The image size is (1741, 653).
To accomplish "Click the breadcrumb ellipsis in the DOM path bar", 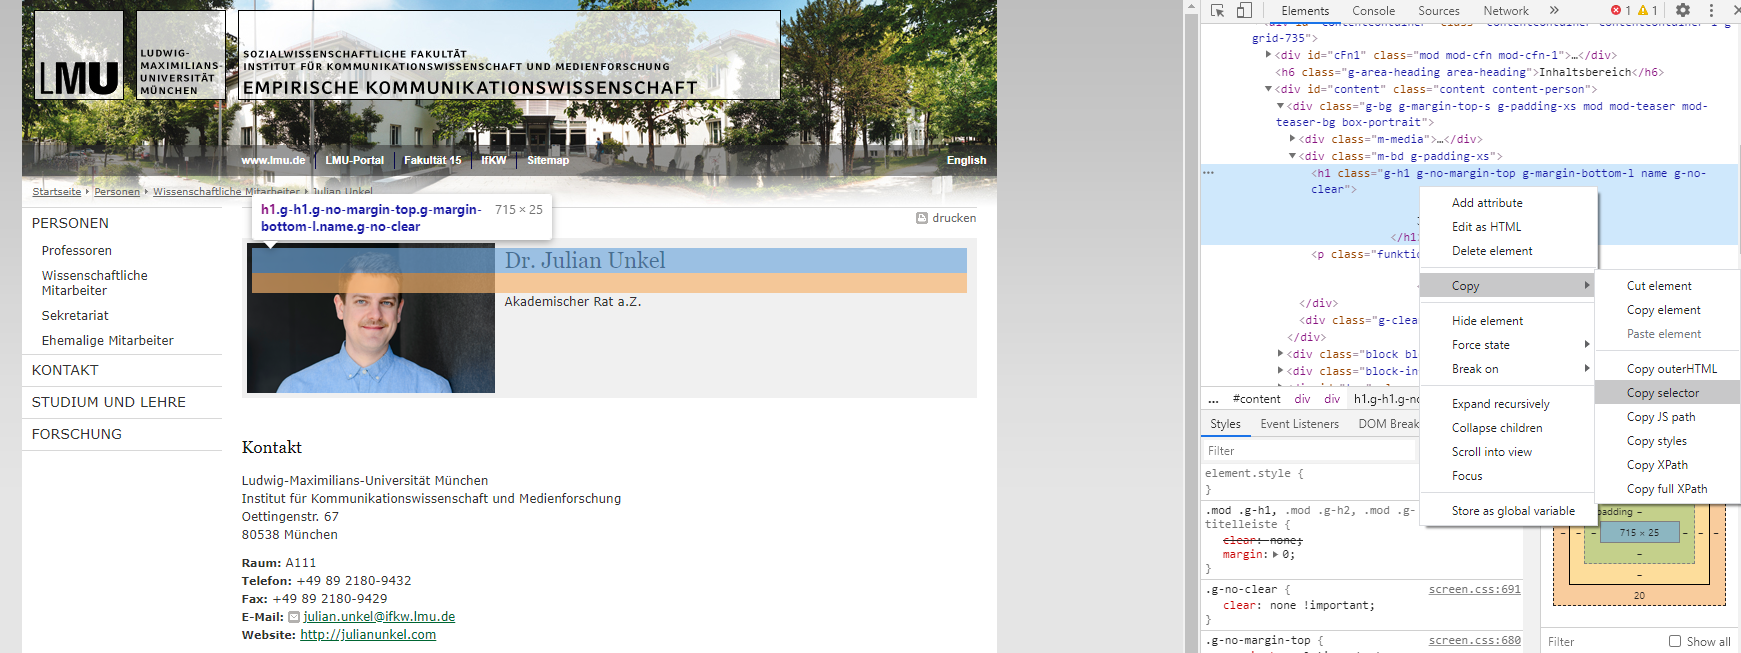I will (x=1213, y=399).
